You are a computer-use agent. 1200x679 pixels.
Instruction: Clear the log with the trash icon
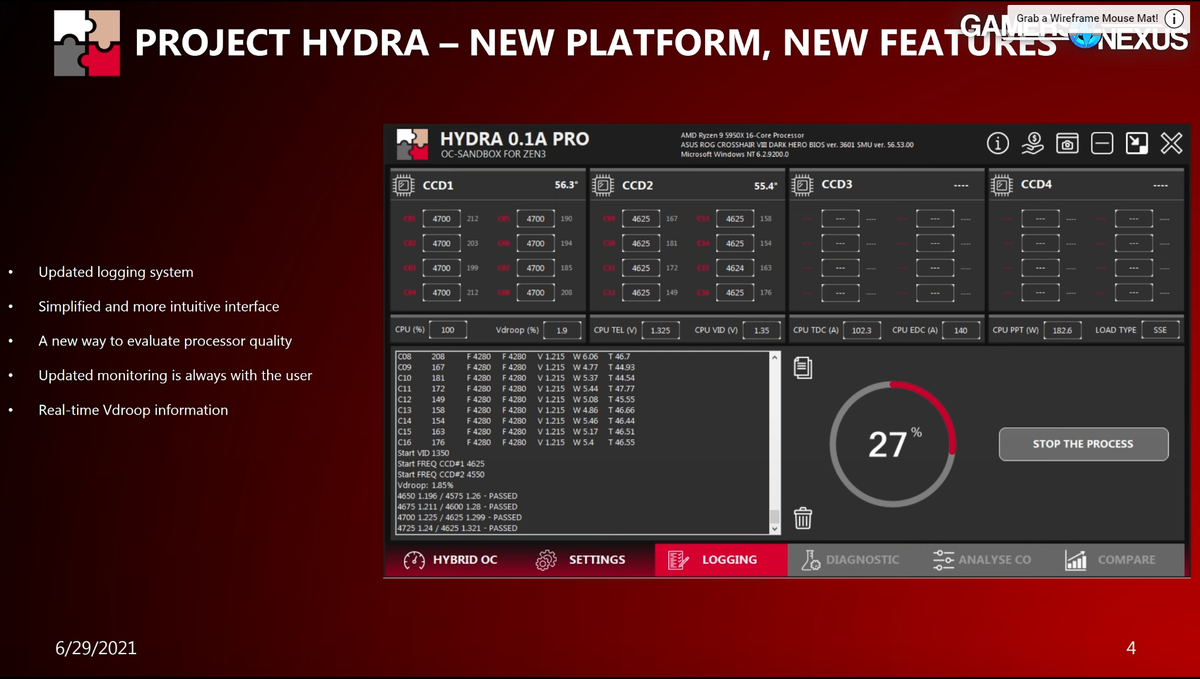pyautogui.click(x=802, y=517)
